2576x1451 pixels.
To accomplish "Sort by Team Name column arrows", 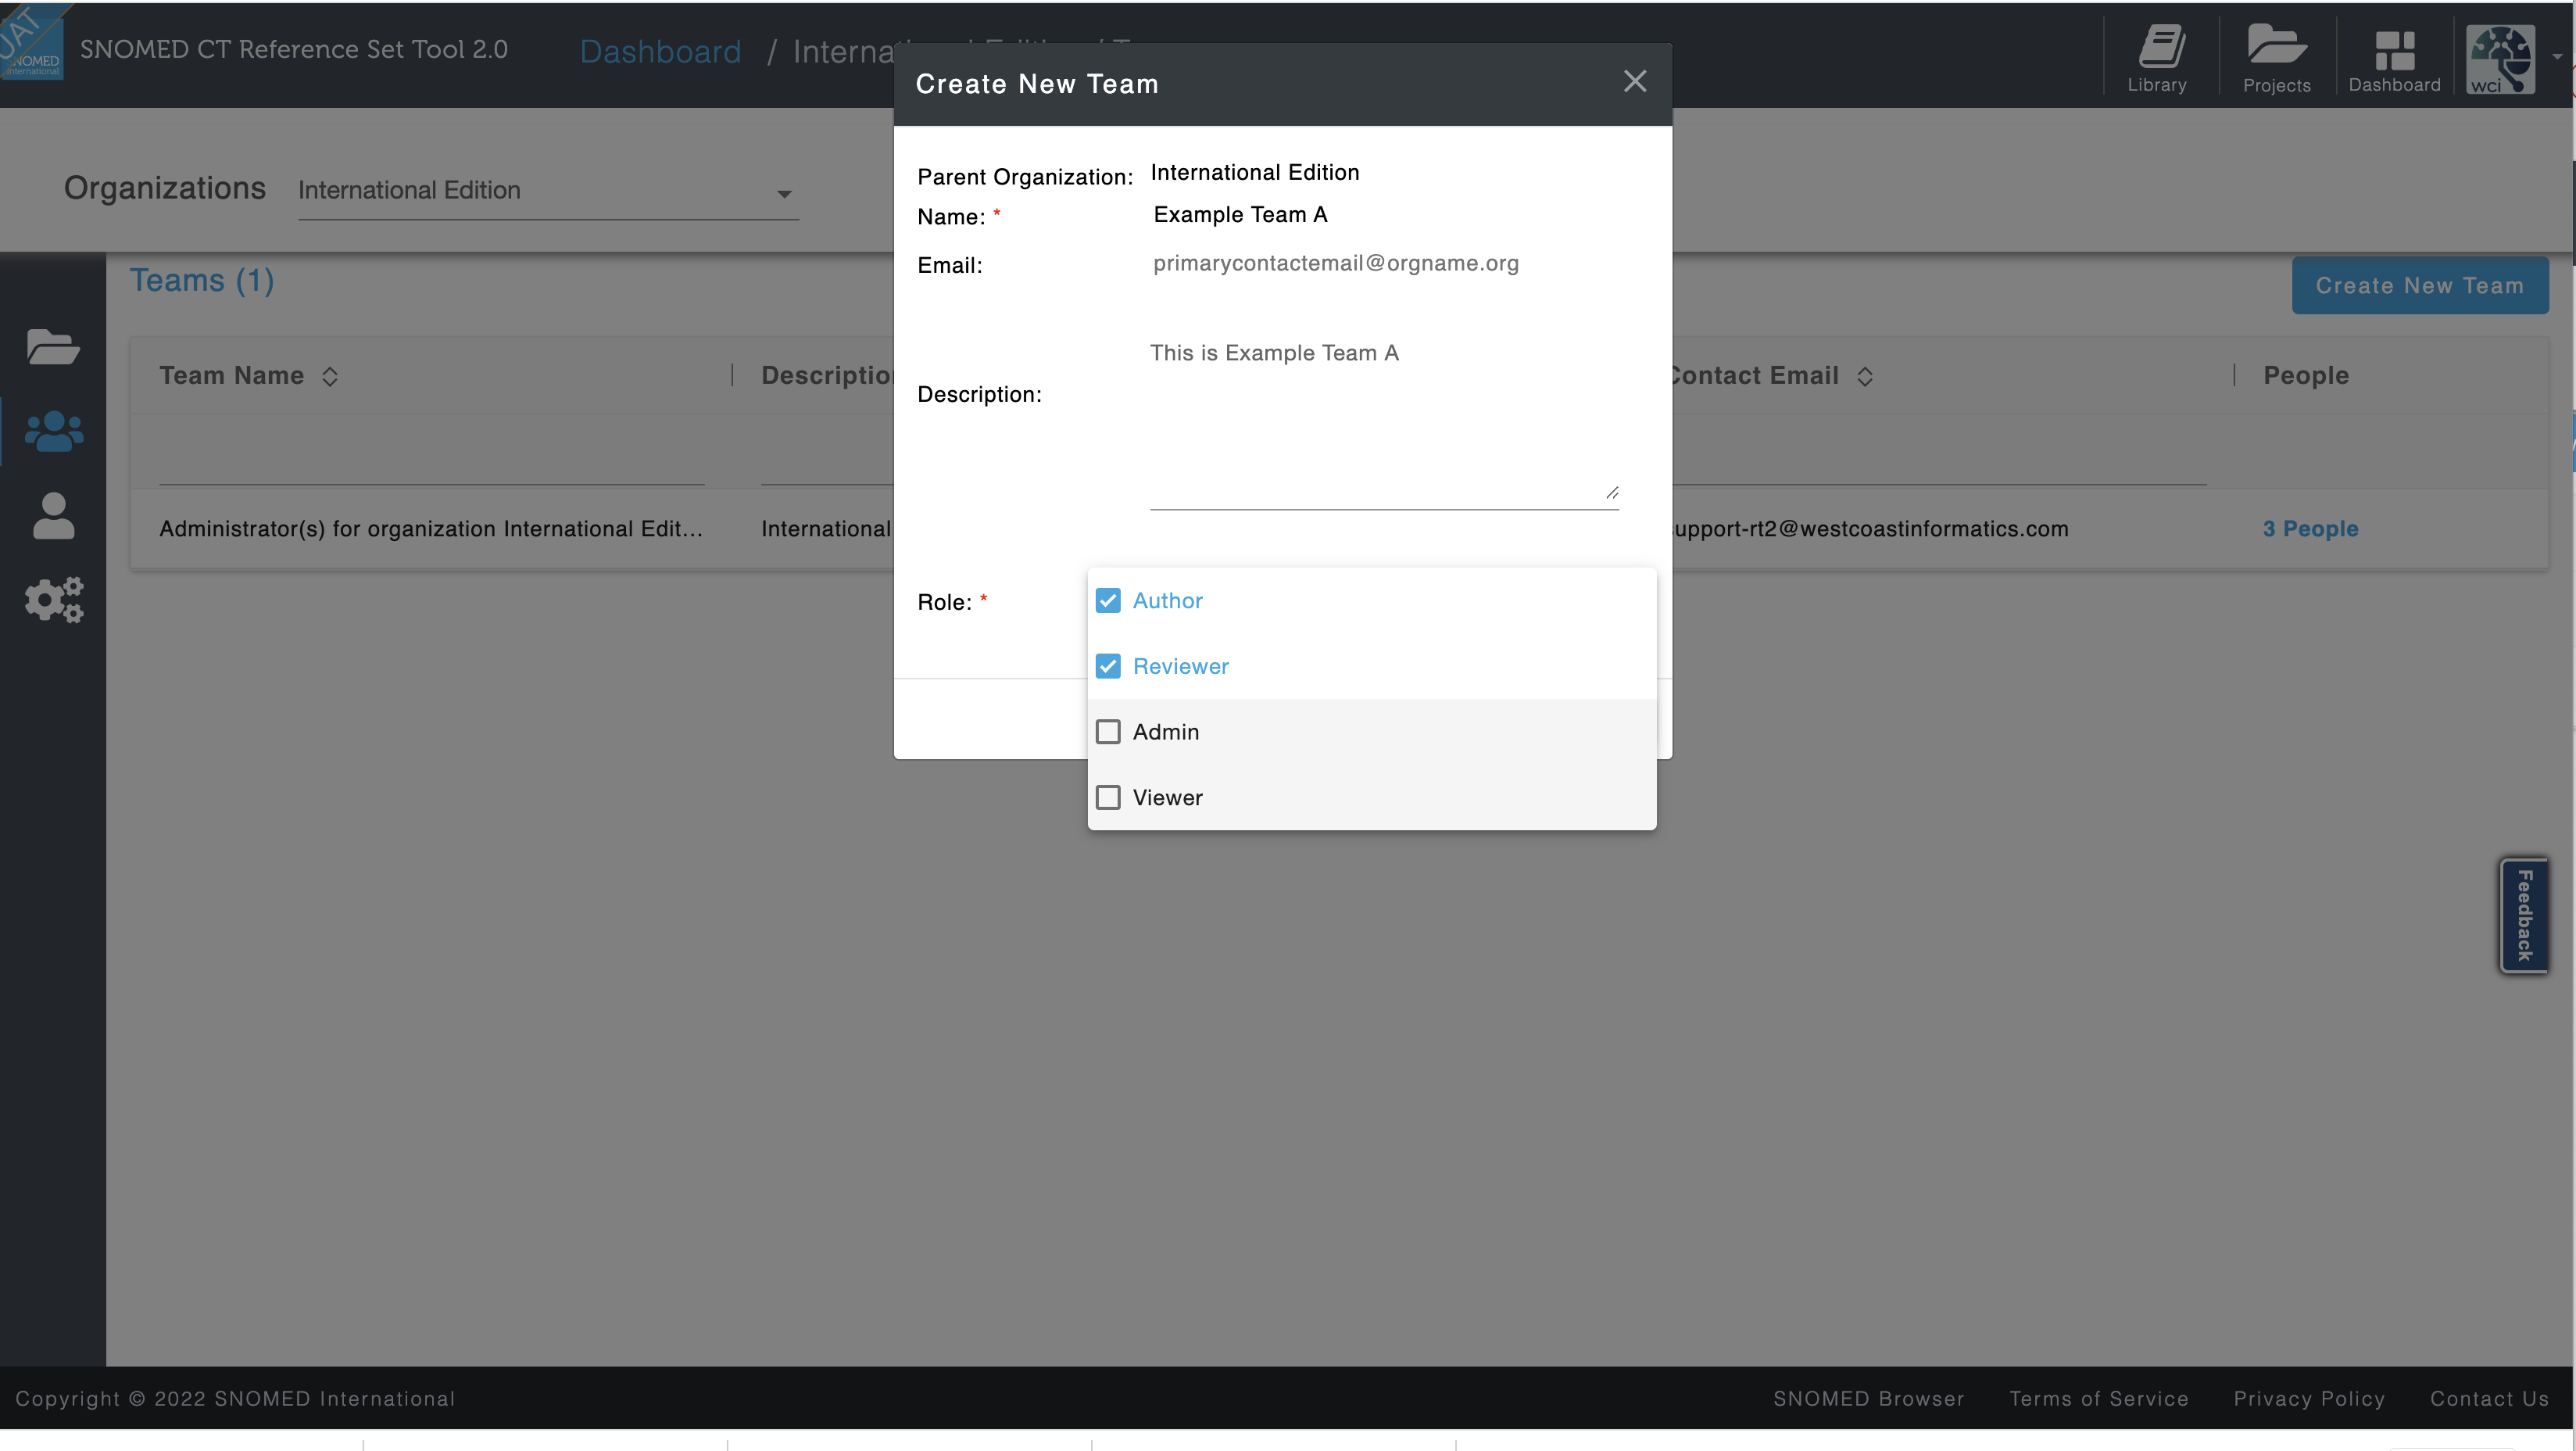I will tap(330, 376).
